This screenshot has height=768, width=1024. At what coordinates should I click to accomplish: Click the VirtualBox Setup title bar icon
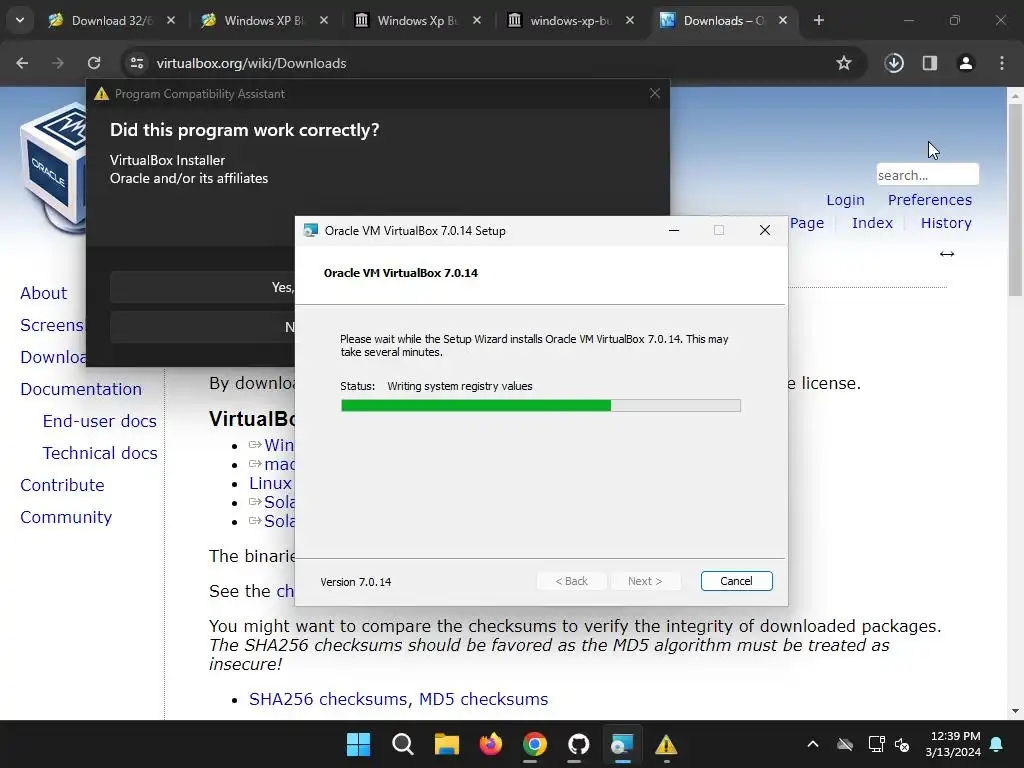tap(311, 230)
